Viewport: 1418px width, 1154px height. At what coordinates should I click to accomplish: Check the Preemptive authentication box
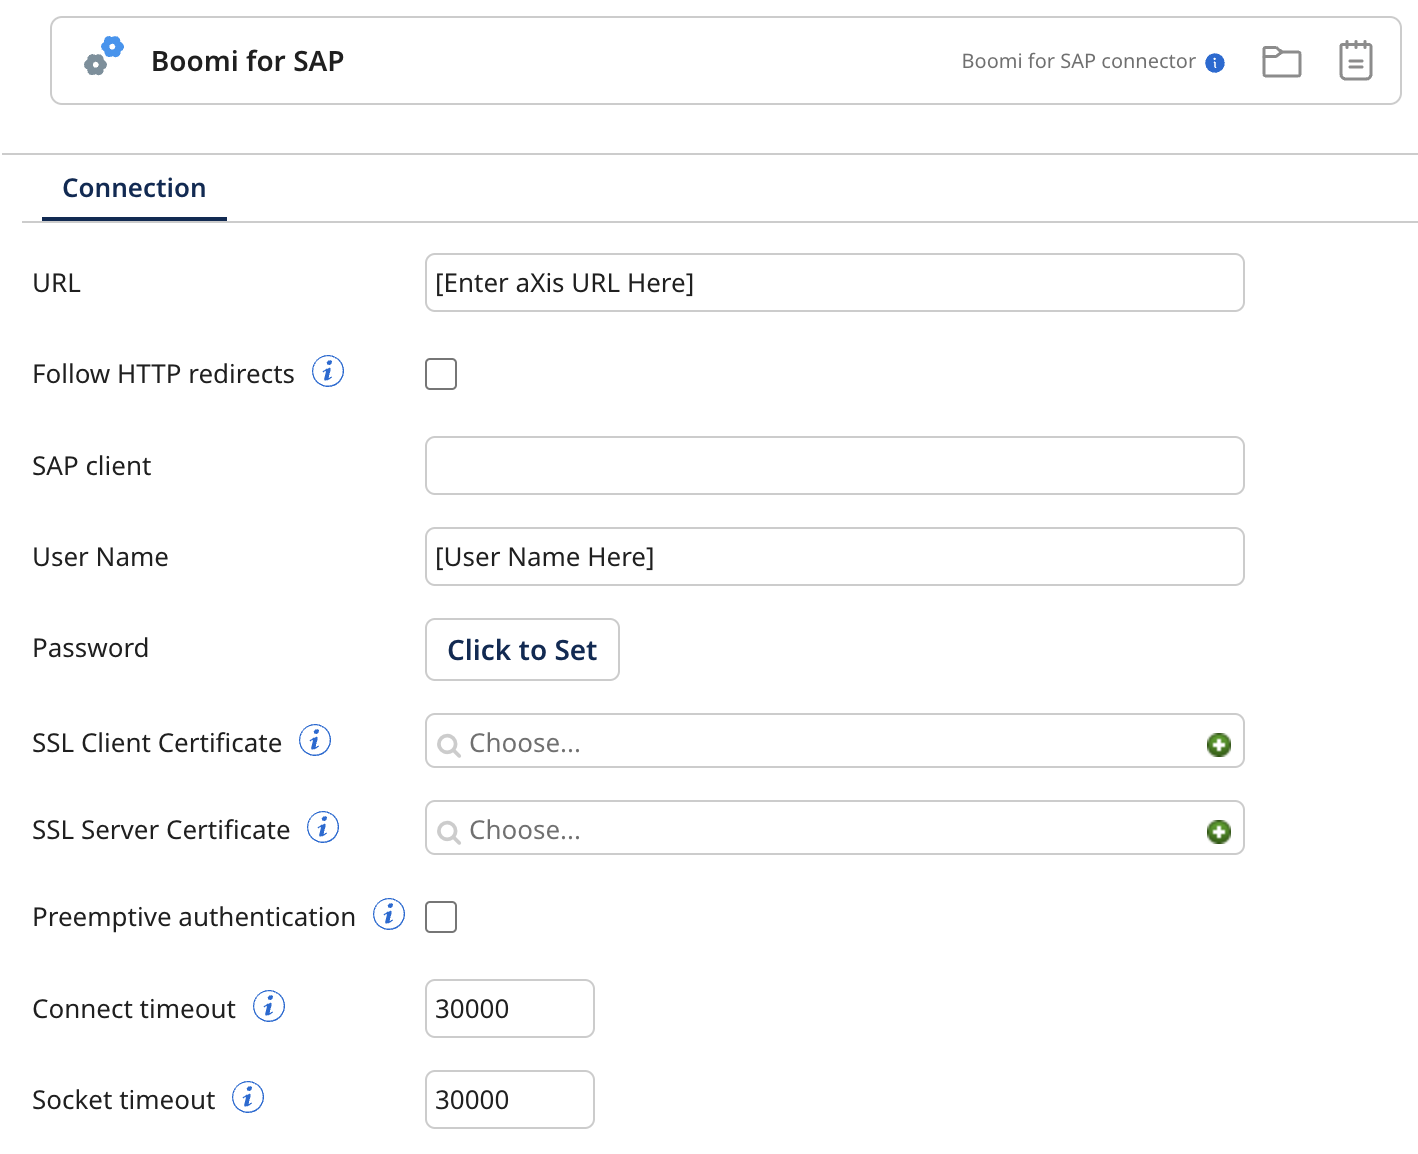tap(441, 916)
